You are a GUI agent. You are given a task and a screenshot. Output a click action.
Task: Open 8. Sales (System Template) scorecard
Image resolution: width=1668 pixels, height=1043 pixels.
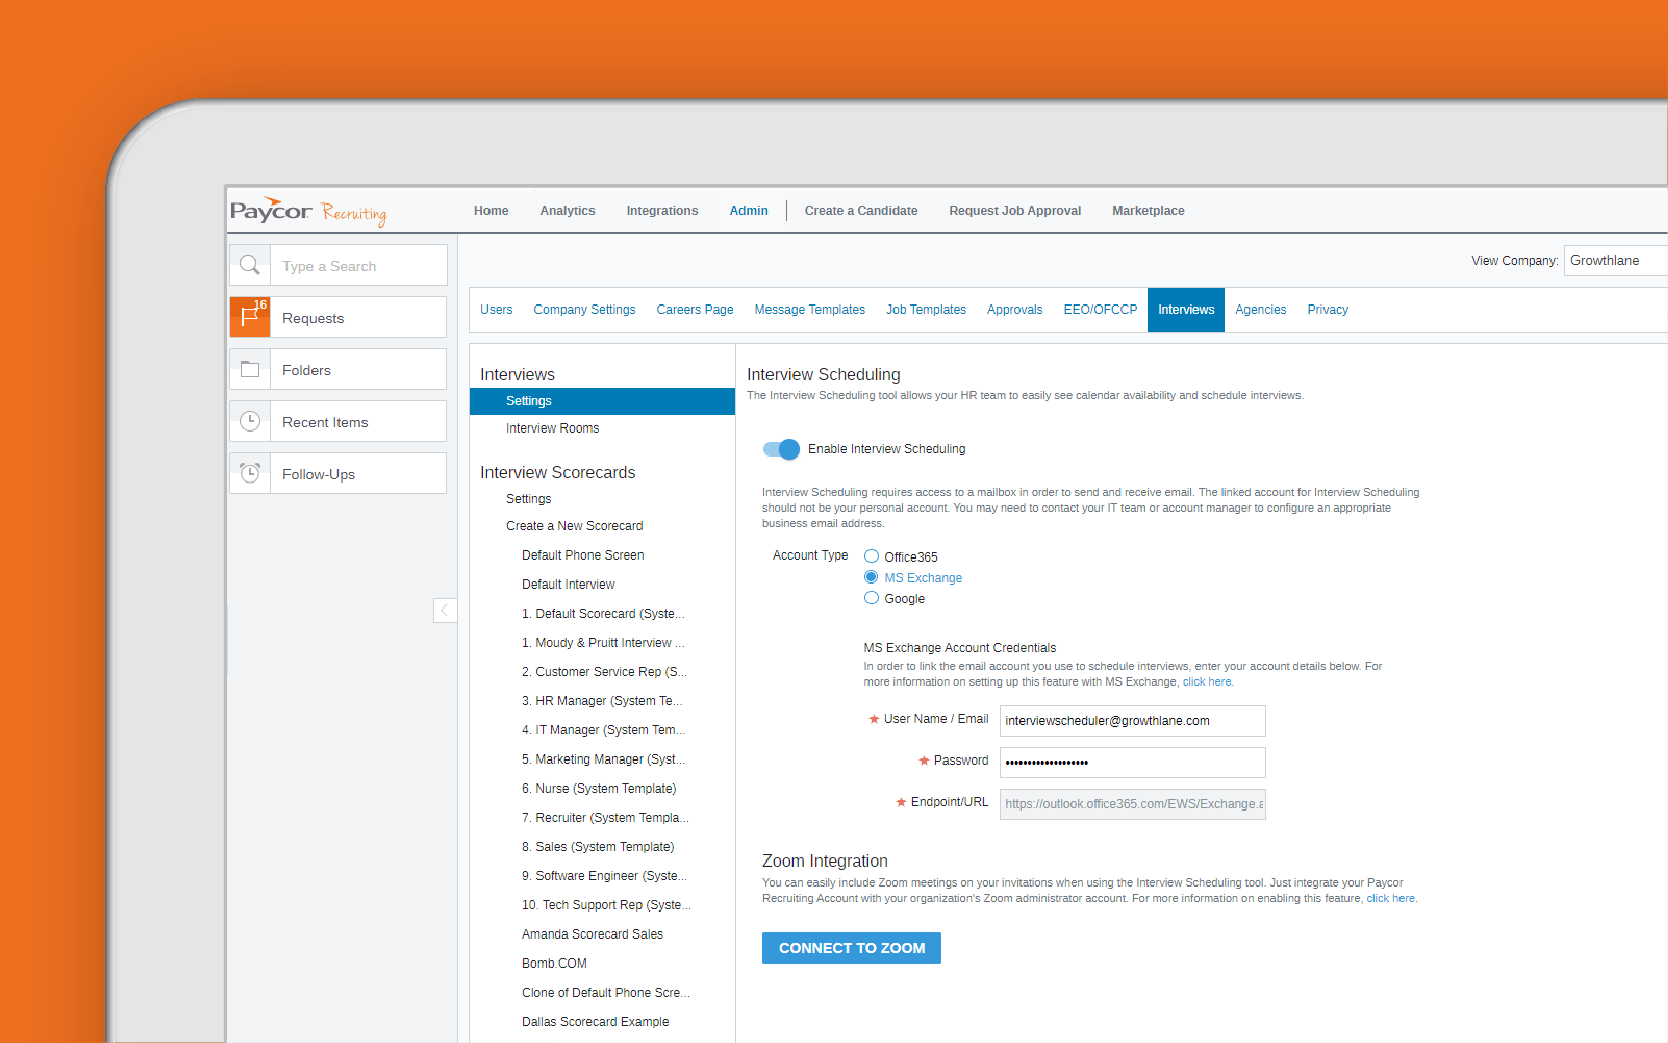pyautogui.click(x=598, y=846)
